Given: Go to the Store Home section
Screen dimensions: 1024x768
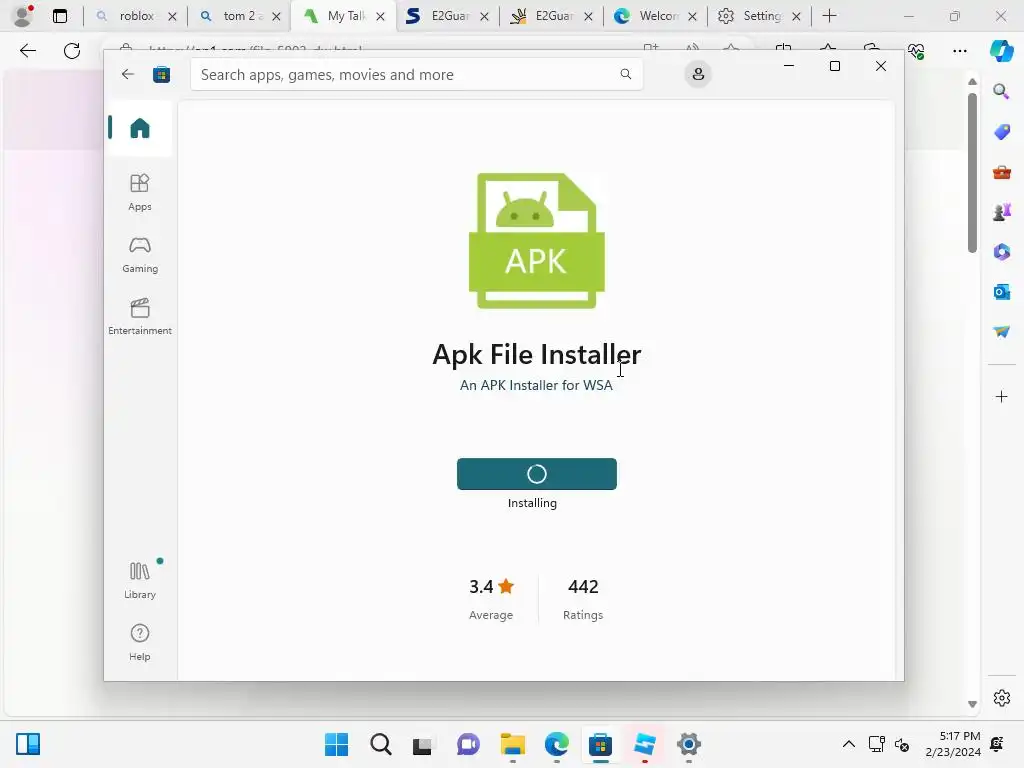Looking at the screenshot, I should coord(139,128).
